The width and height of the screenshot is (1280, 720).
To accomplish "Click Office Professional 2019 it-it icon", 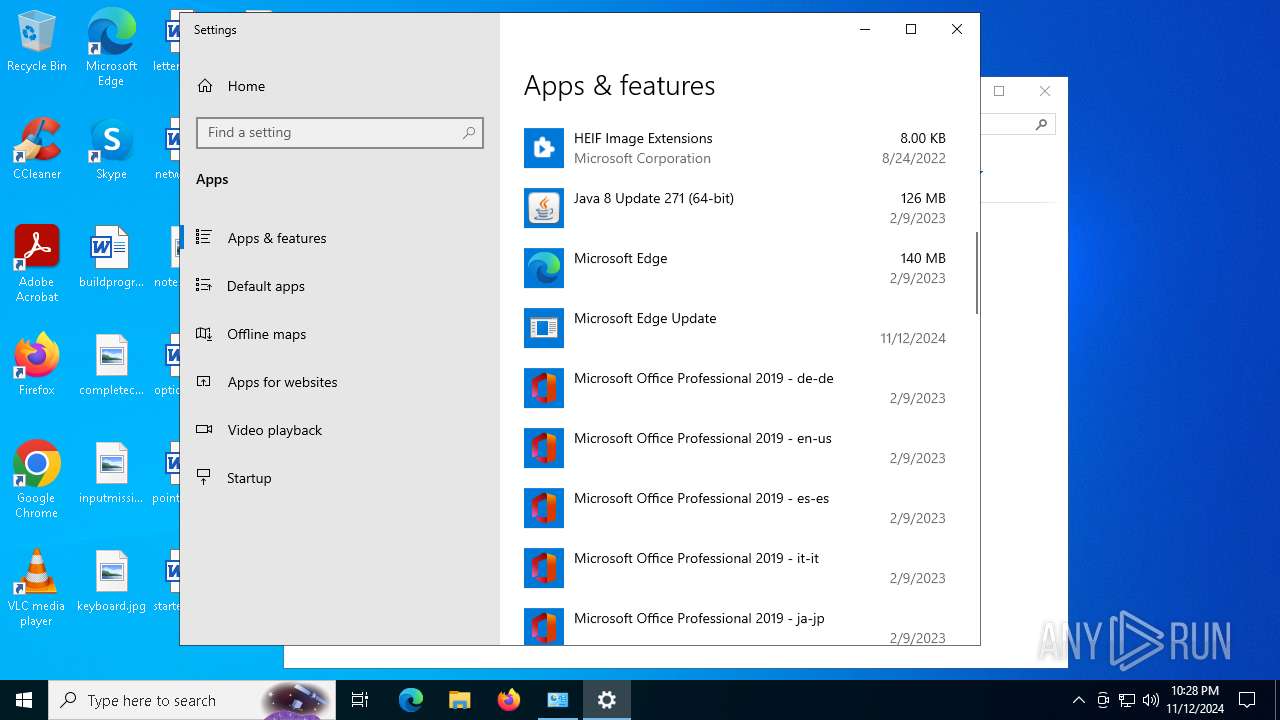I will (x=544, y=568).
